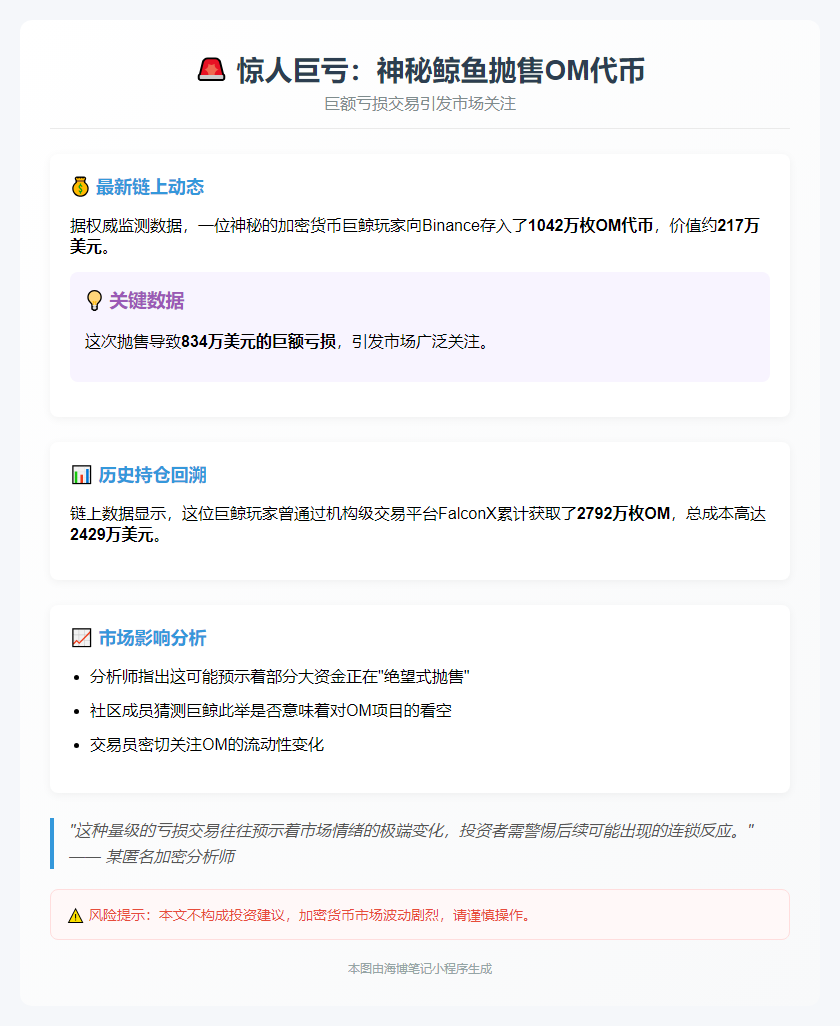Click the bold text 1042万枚OM代币

click(x=591, y=226)
